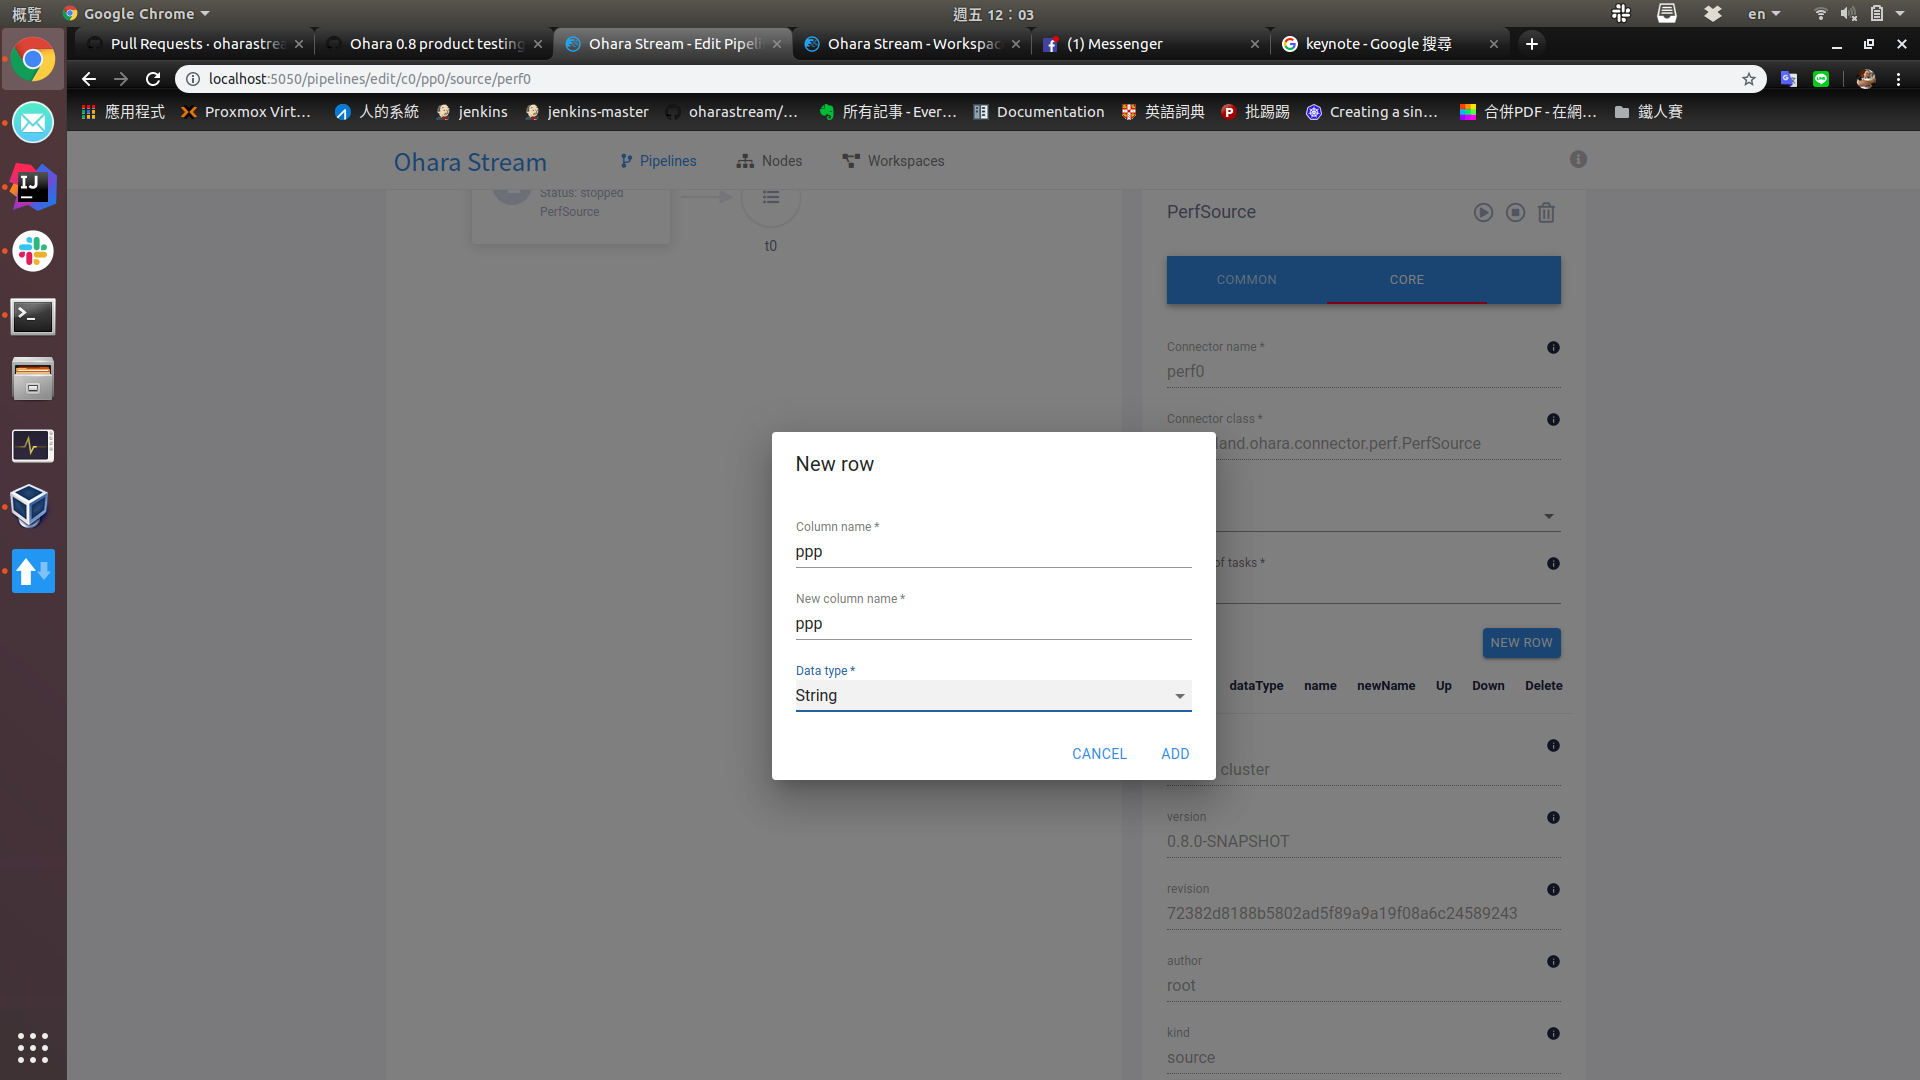This screenshot has height=1080, width=1920.
Task: Show info for version field
Action: pos(1553,818)
